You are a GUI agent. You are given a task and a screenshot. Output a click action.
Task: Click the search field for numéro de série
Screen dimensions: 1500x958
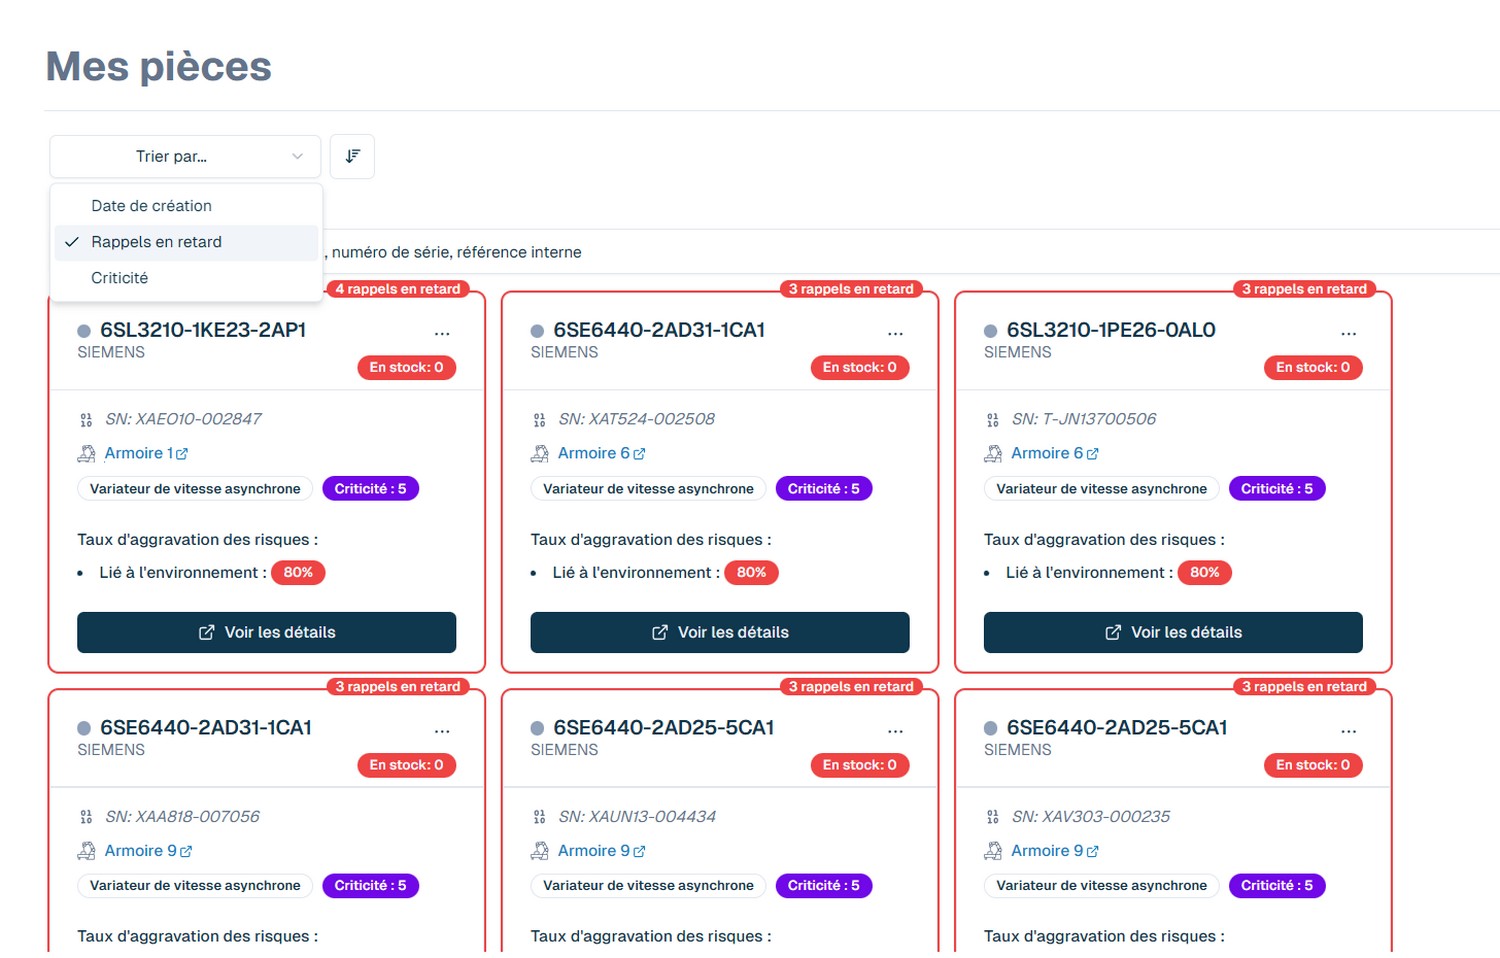[x=700, y=252]
